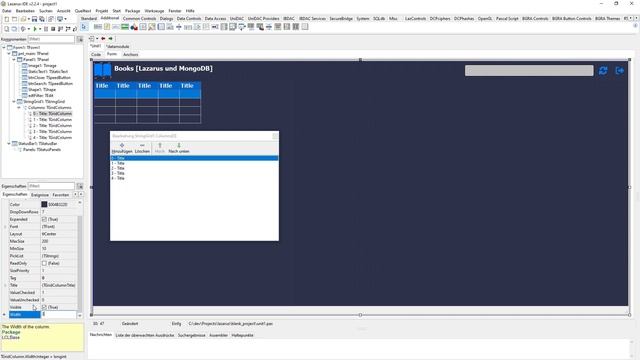
Task: Click the filter options icon beside Komponenten filter
Action: tap(80, 39)
